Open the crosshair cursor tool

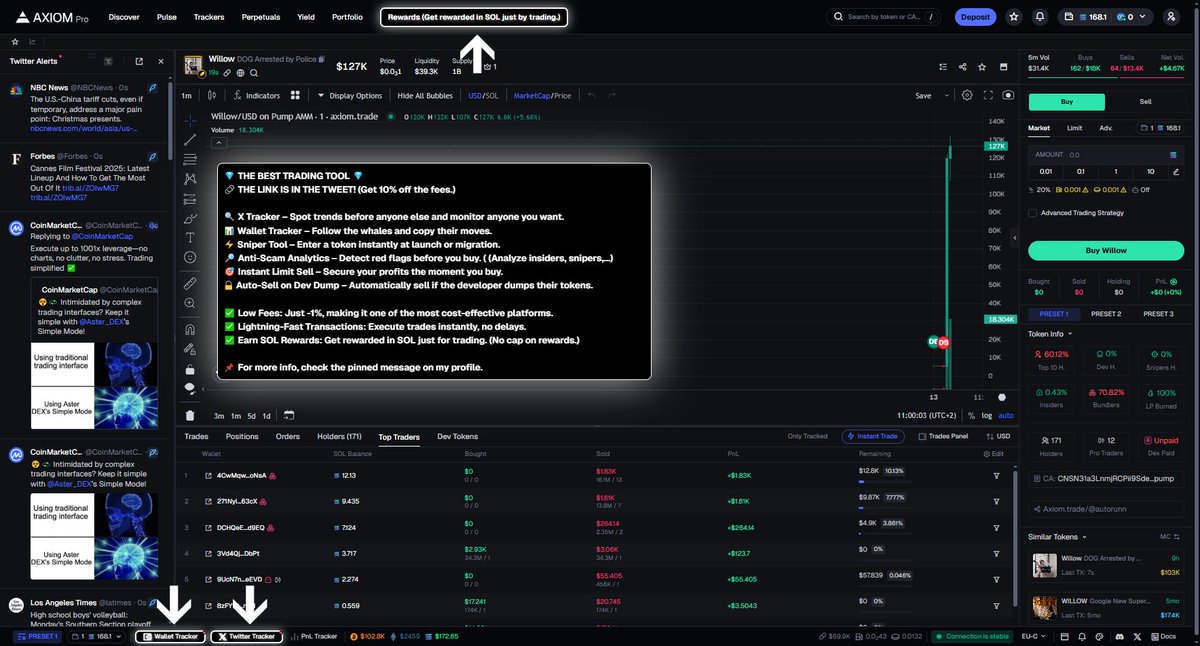tap(190, 119)
